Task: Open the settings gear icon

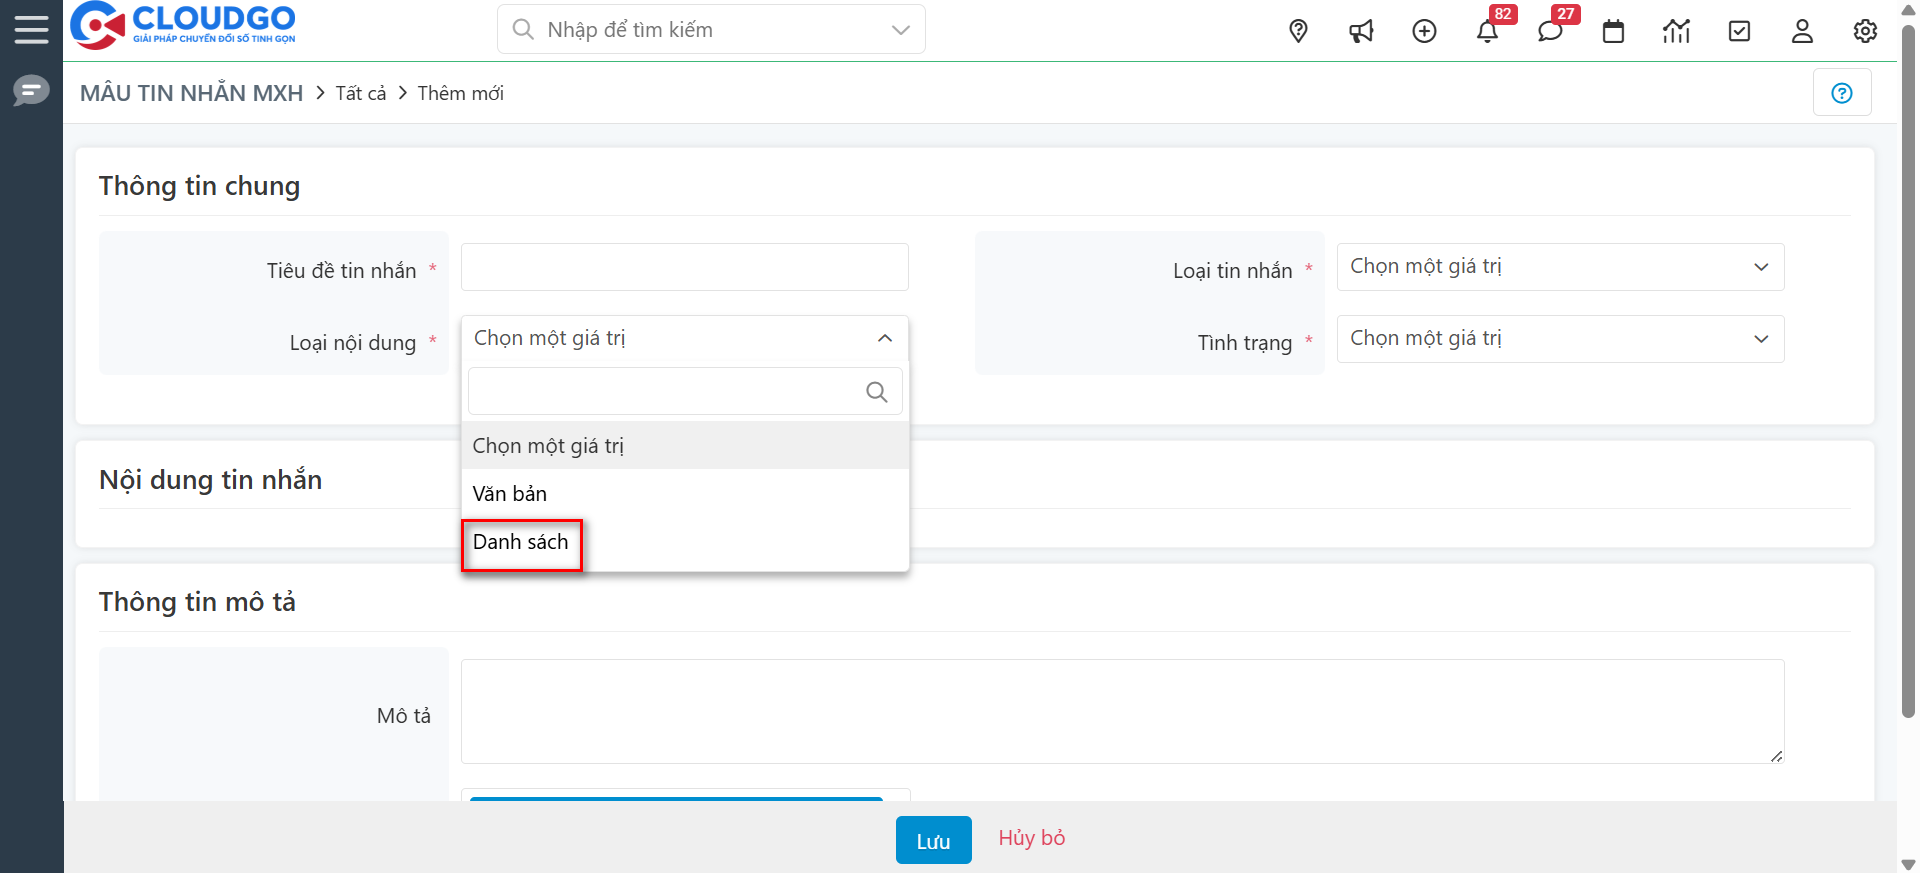Action: 1865,31
